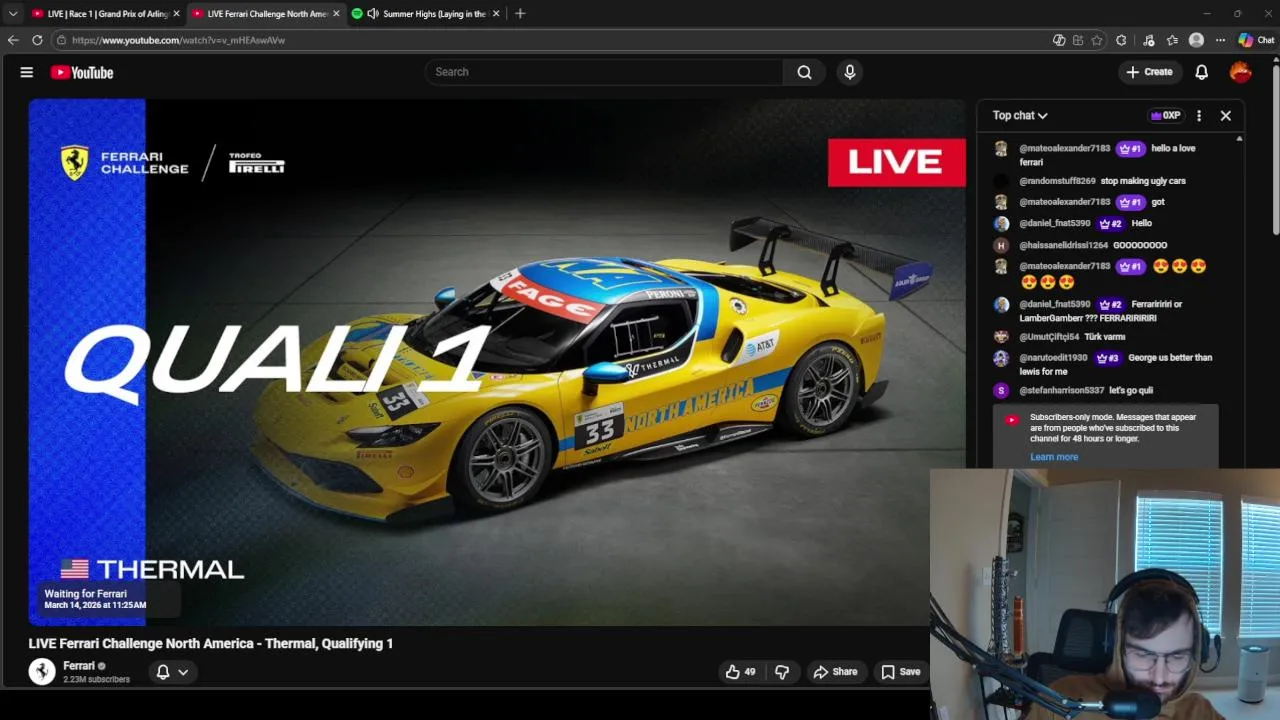Open browser profile icon
The width and height of the screenshot is (1280, 720).
[x=1196, y=40]
